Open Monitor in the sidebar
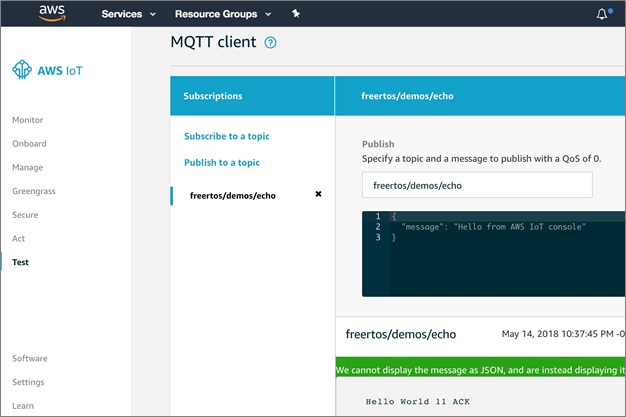Viewport: 626px width, 417px height. click(x=28, y=120)
